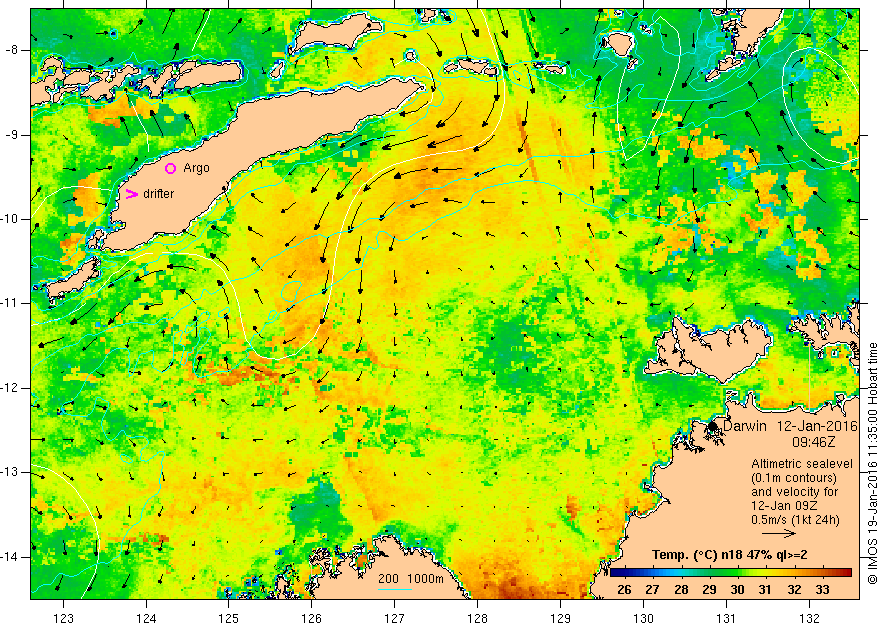Click the latitude axis label '-12'

click(x=10, y=388)
